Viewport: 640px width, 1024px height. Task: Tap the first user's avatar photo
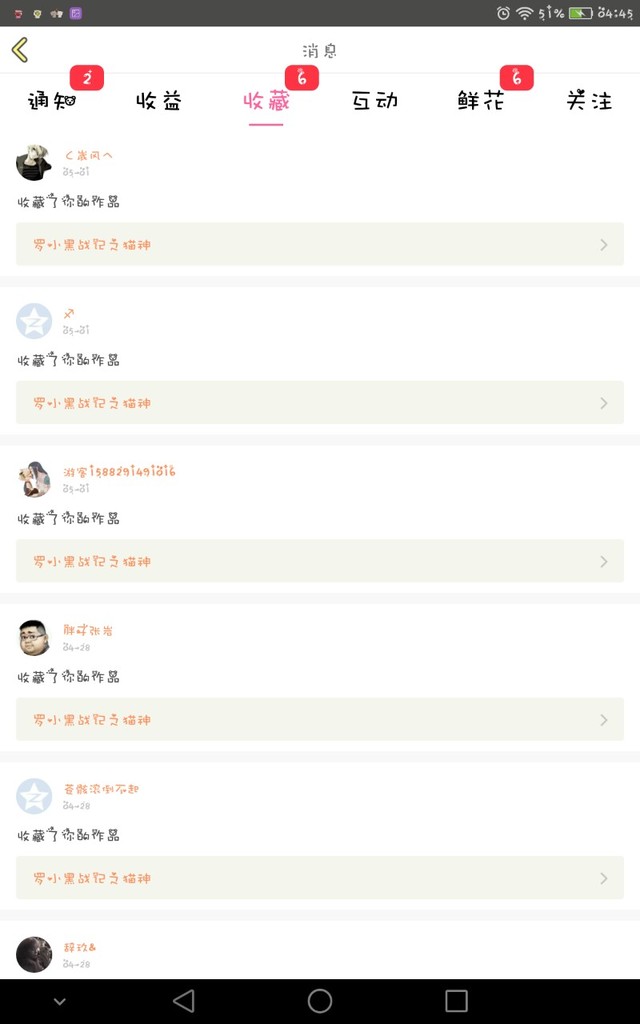click(34, 163)
